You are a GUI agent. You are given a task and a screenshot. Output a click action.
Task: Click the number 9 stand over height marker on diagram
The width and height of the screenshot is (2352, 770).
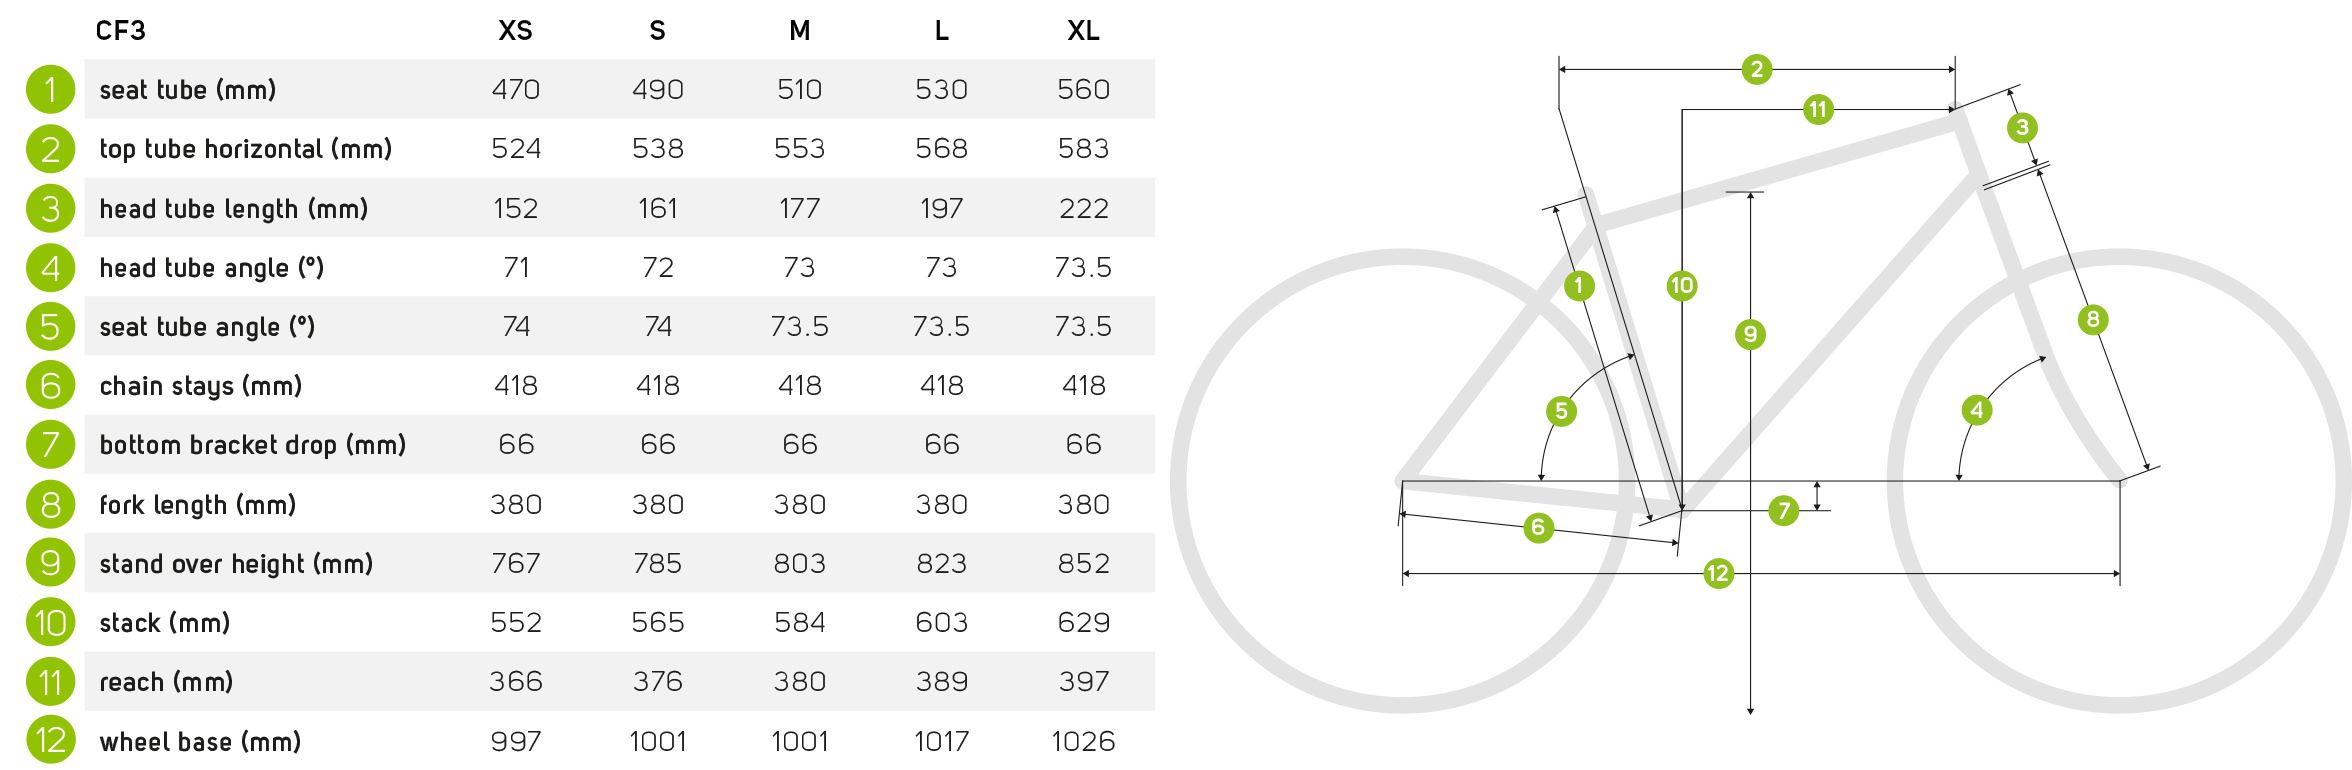1750,334
